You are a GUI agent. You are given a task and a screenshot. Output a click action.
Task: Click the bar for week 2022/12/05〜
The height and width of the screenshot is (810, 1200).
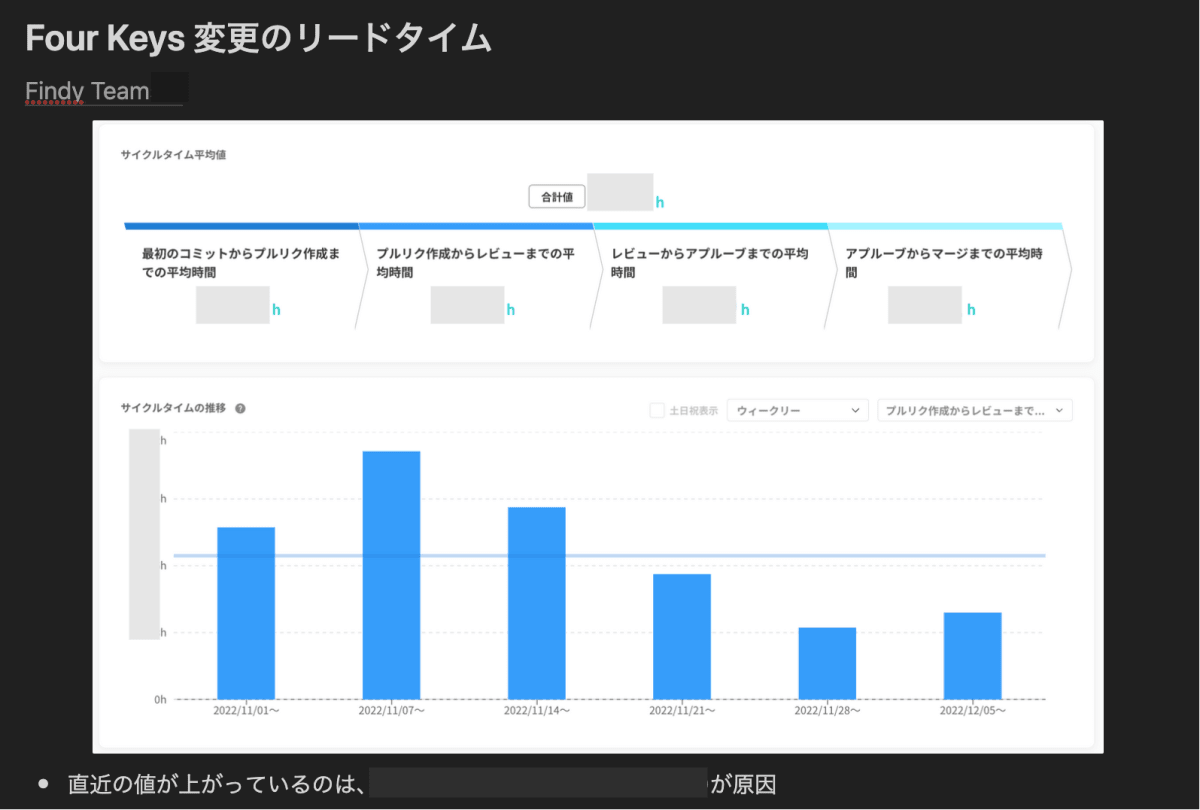click(x=973, y=656)
